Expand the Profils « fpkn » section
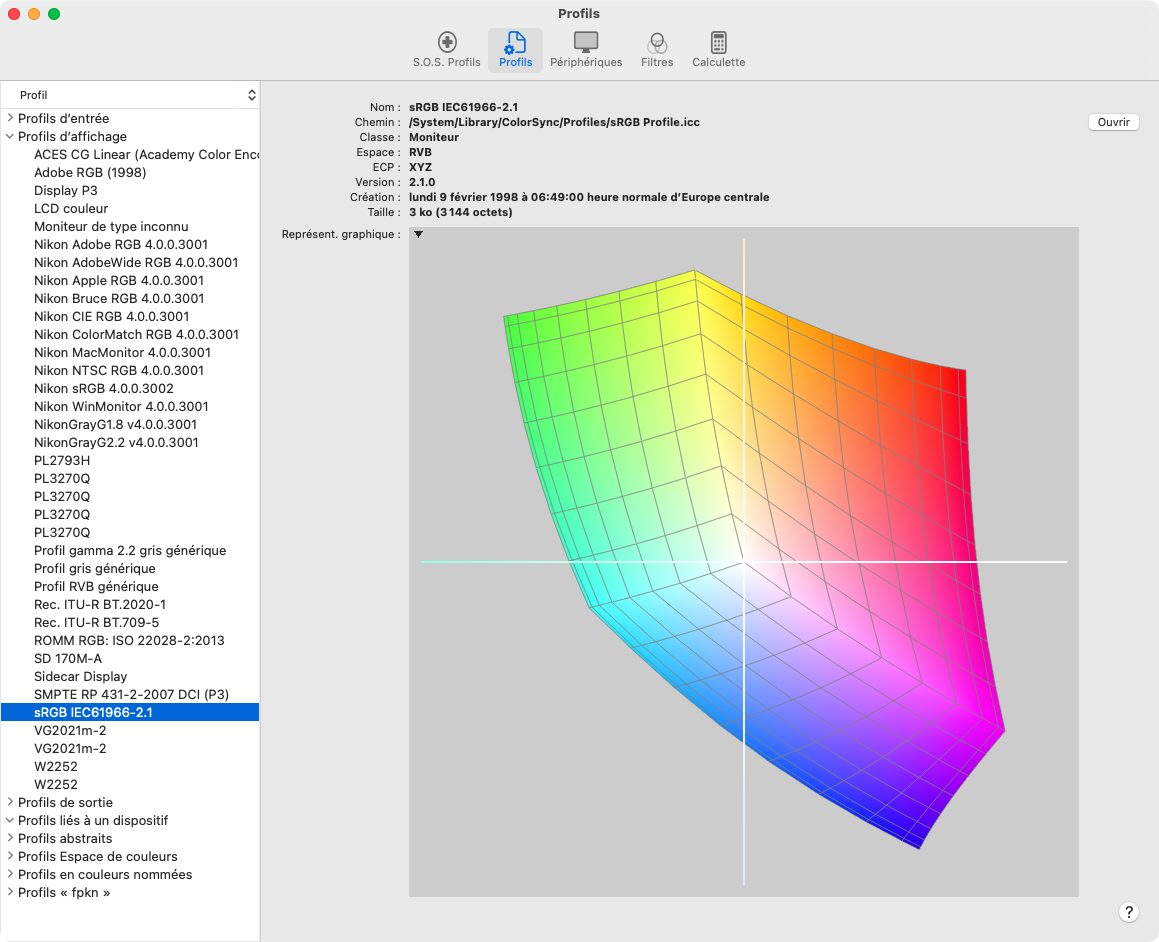The height and width of the screenshot is (942, 1159). point(10,892)
